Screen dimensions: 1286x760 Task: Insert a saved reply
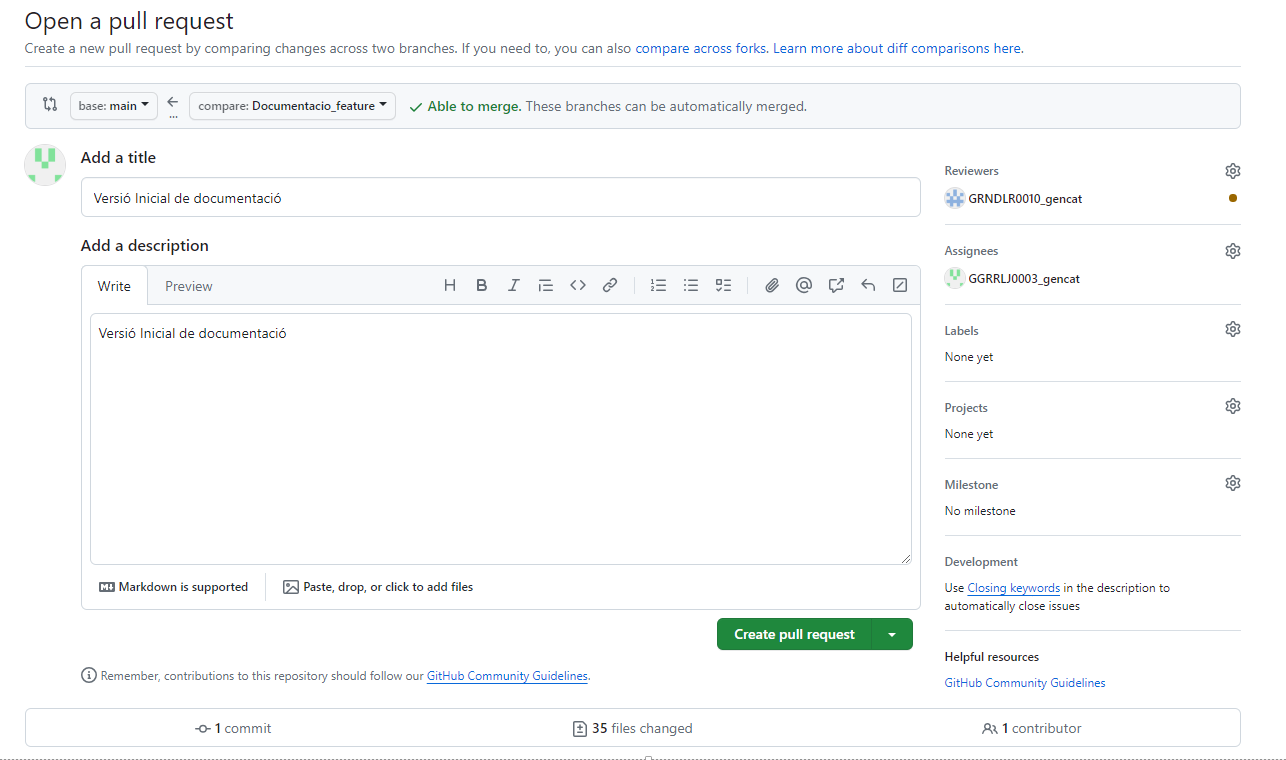pyautogui.click(x=868, y=285)
